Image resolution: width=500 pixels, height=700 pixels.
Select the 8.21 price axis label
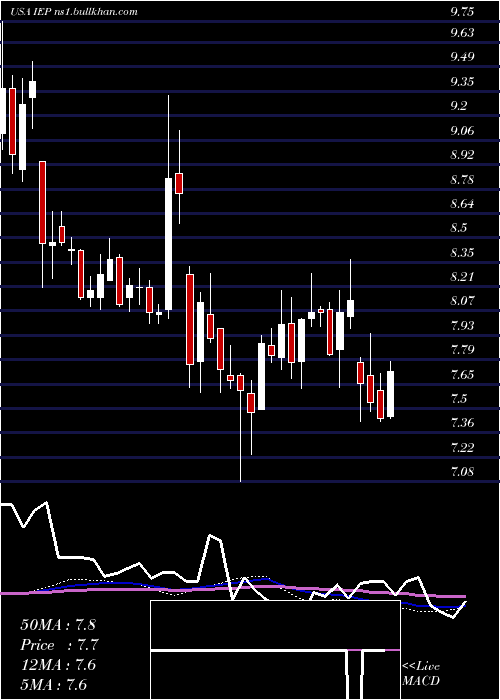pos(462,277)
